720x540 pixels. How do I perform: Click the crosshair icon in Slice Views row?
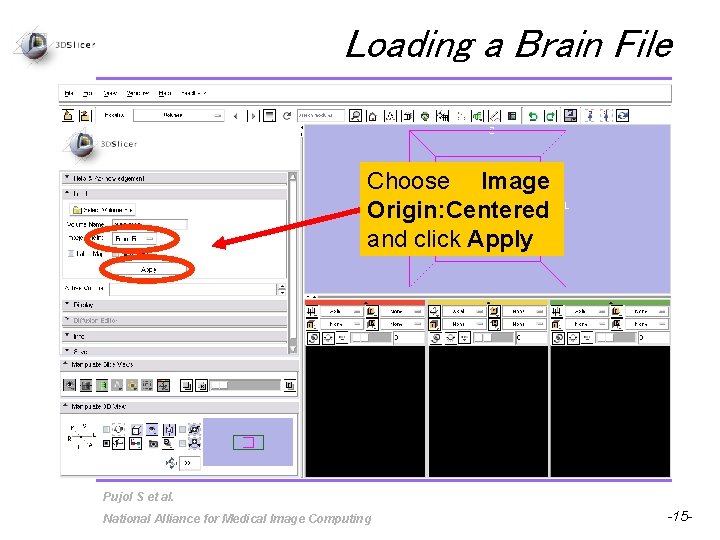(x=163, y=385)
